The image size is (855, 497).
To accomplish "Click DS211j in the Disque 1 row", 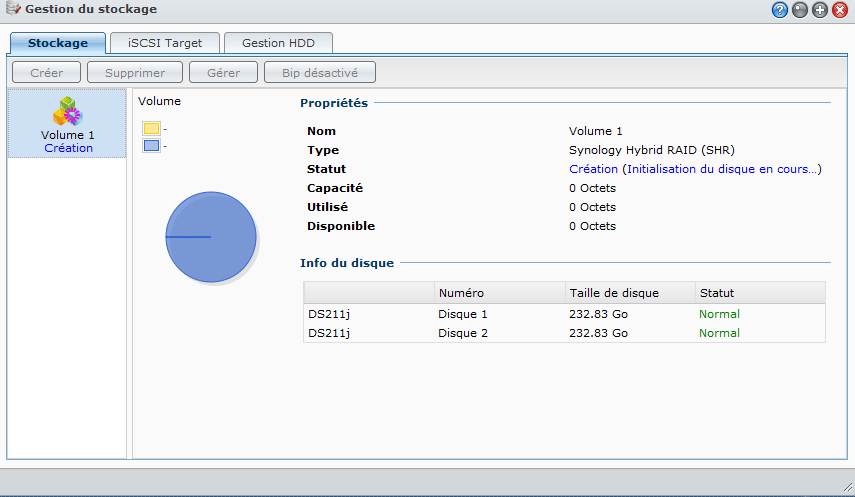I will pos(329,314).
